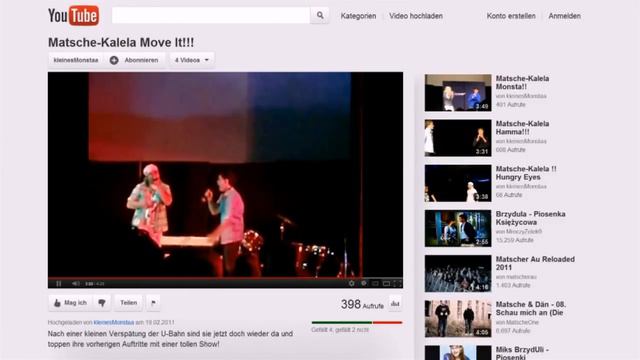Screen dimensions: 640x360
Task: Open the player settings gear icon
Action: (x=351, y=283)
